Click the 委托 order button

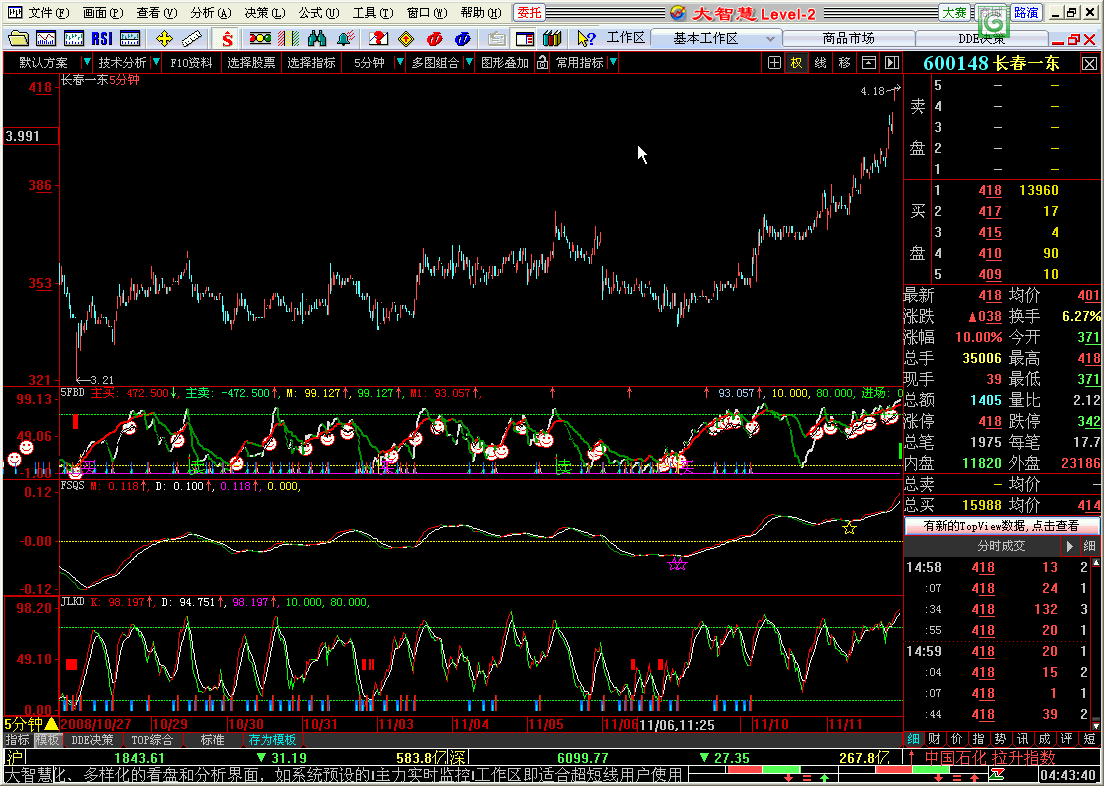tap(527, 13)
